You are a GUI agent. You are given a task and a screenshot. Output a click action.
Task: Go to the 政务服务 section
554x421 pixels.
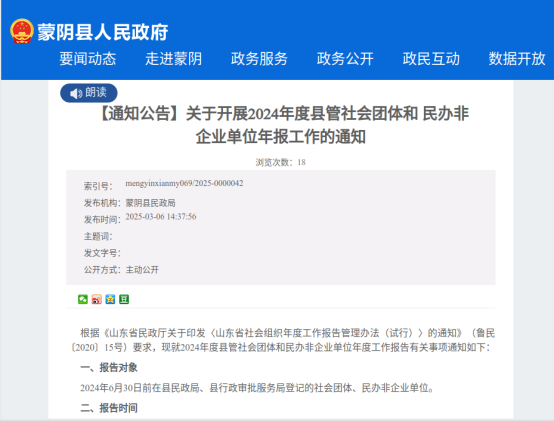[x=259, y=59]
